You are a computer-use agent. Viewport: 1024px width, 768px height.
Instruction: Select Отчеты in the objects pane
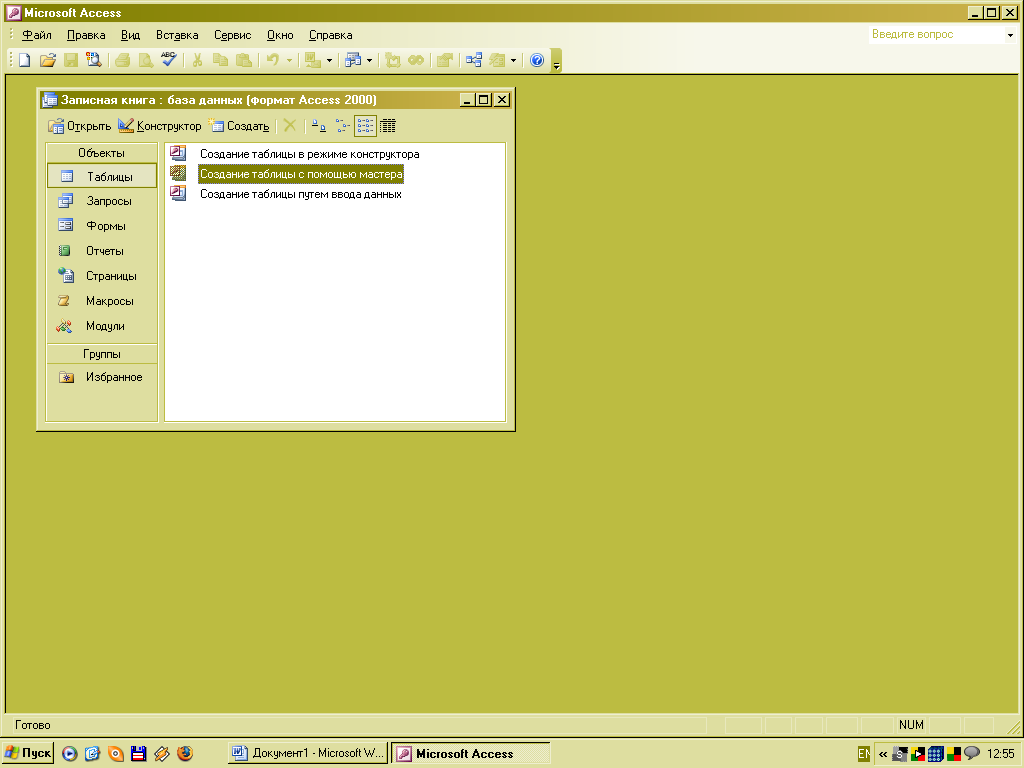click(102, 251)
